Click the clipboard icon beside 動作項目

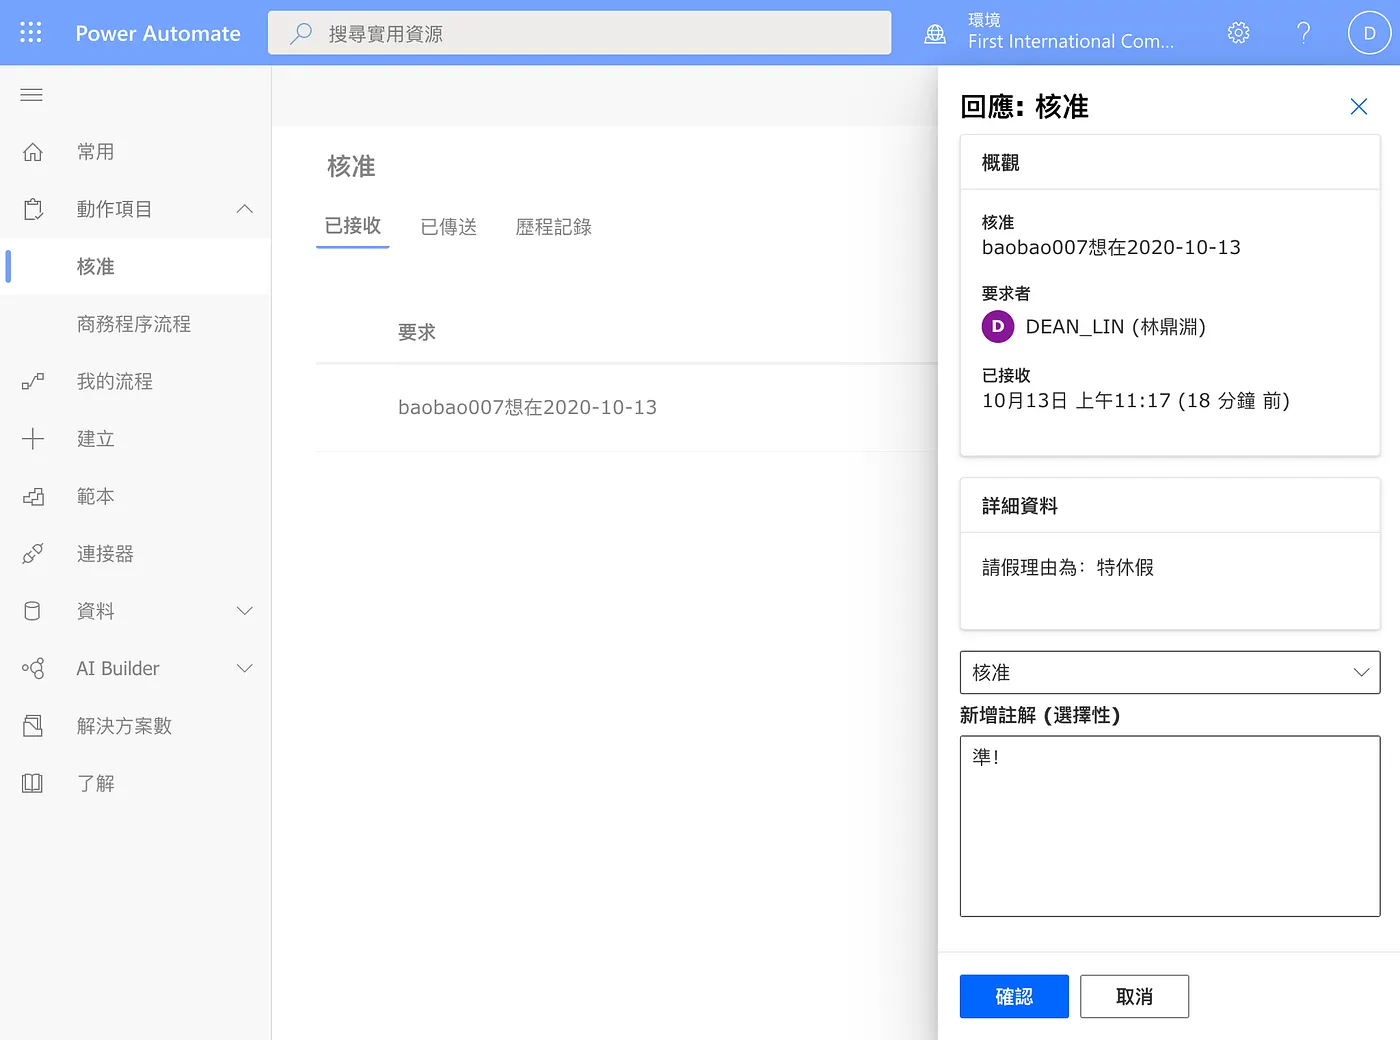click(x=33, y=209)
